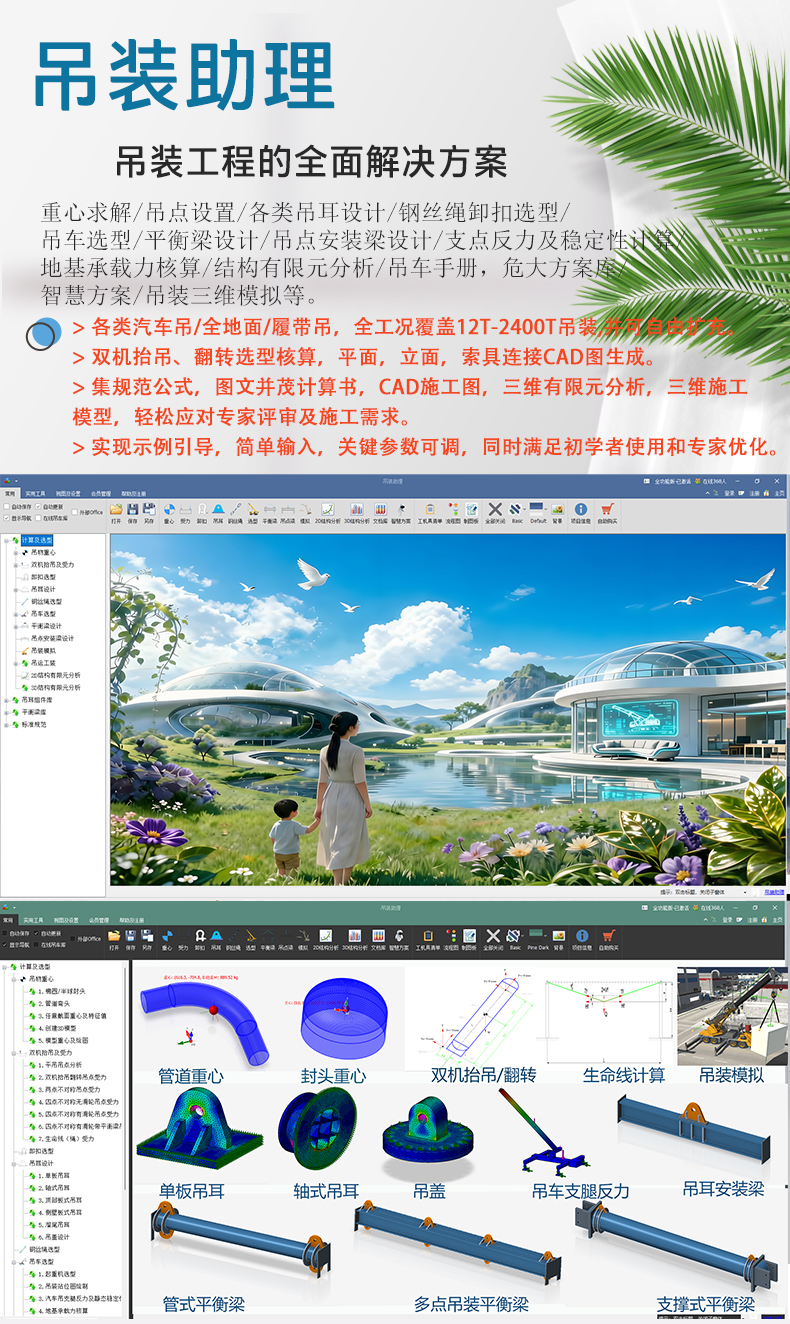Viewport: 790px width, 1324px height.
Task: Click the 保存 disk icon in the upper window
Action: pos(131,510)
